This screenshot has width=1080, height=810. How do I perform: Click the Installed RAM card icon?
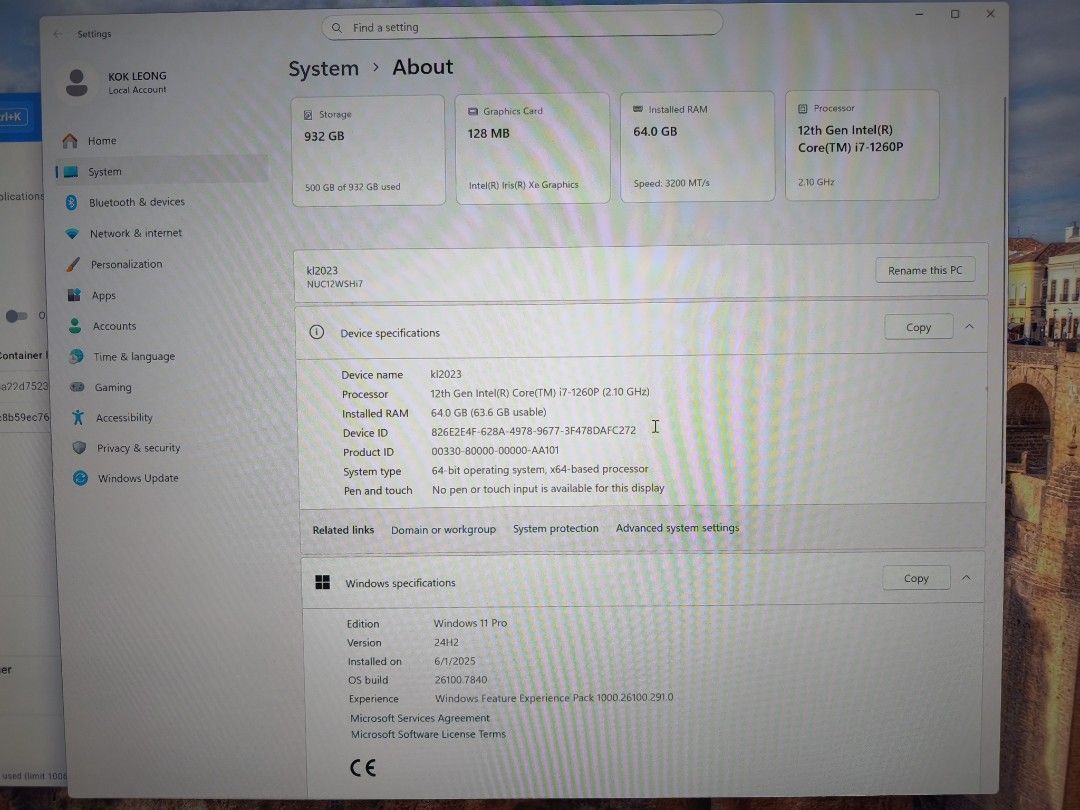click(638, 110)
